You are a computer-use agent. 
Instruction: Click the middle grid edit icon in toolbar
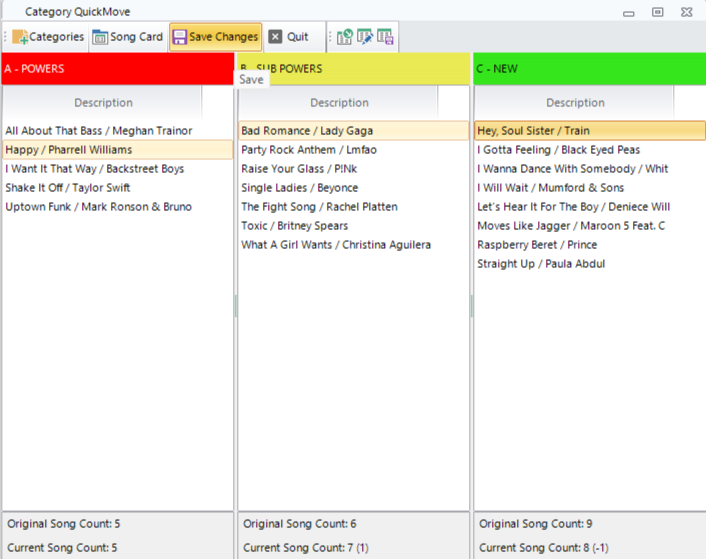[365, 37]
